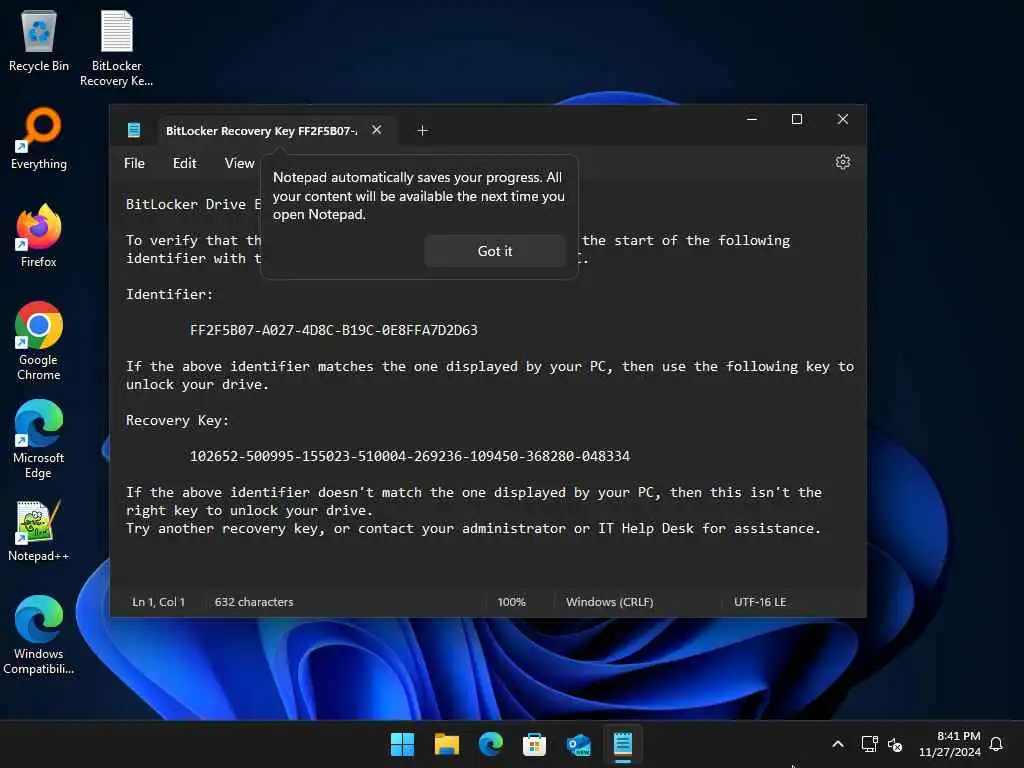Launch the Firefox desktop shortcut
The image size is (1024, 768).
click(39, 236)
